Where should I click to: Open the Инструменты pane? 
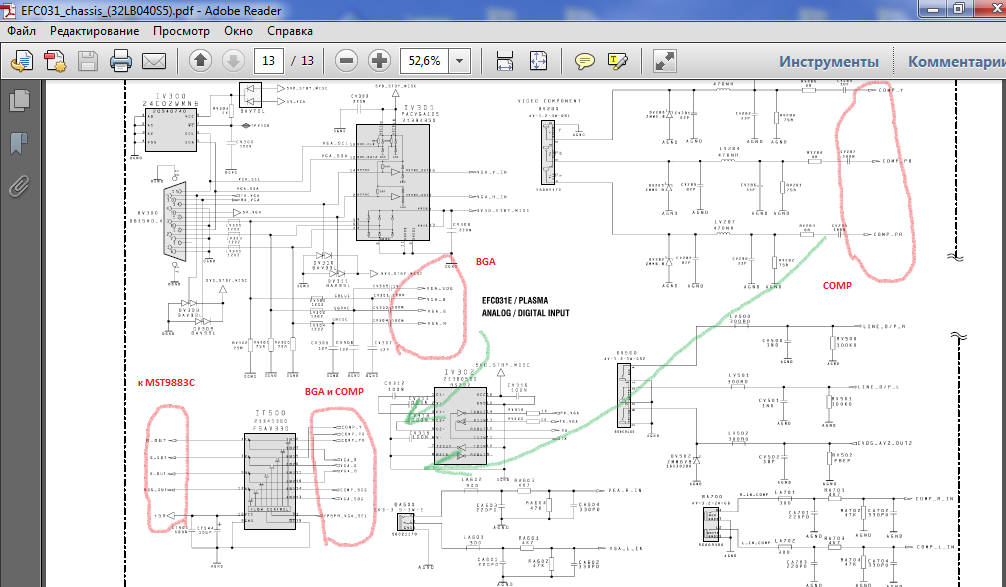pos(828,61)
